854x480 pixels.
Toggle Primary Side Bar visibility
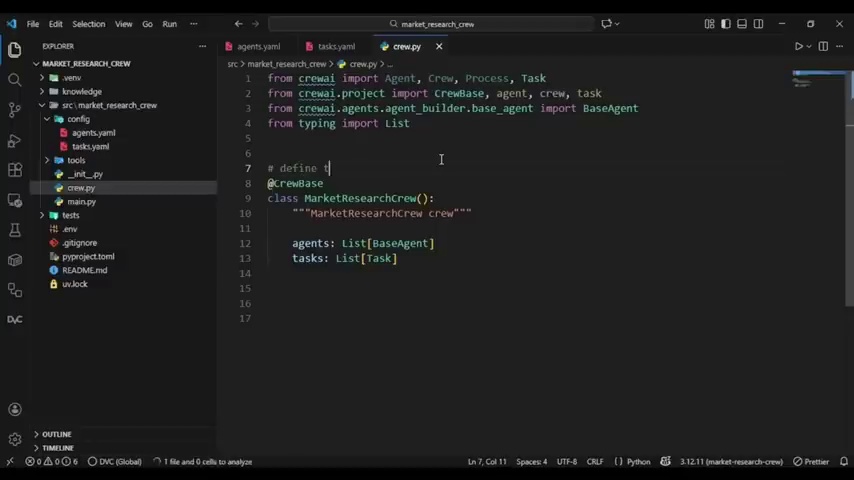(x=725, y=24)
